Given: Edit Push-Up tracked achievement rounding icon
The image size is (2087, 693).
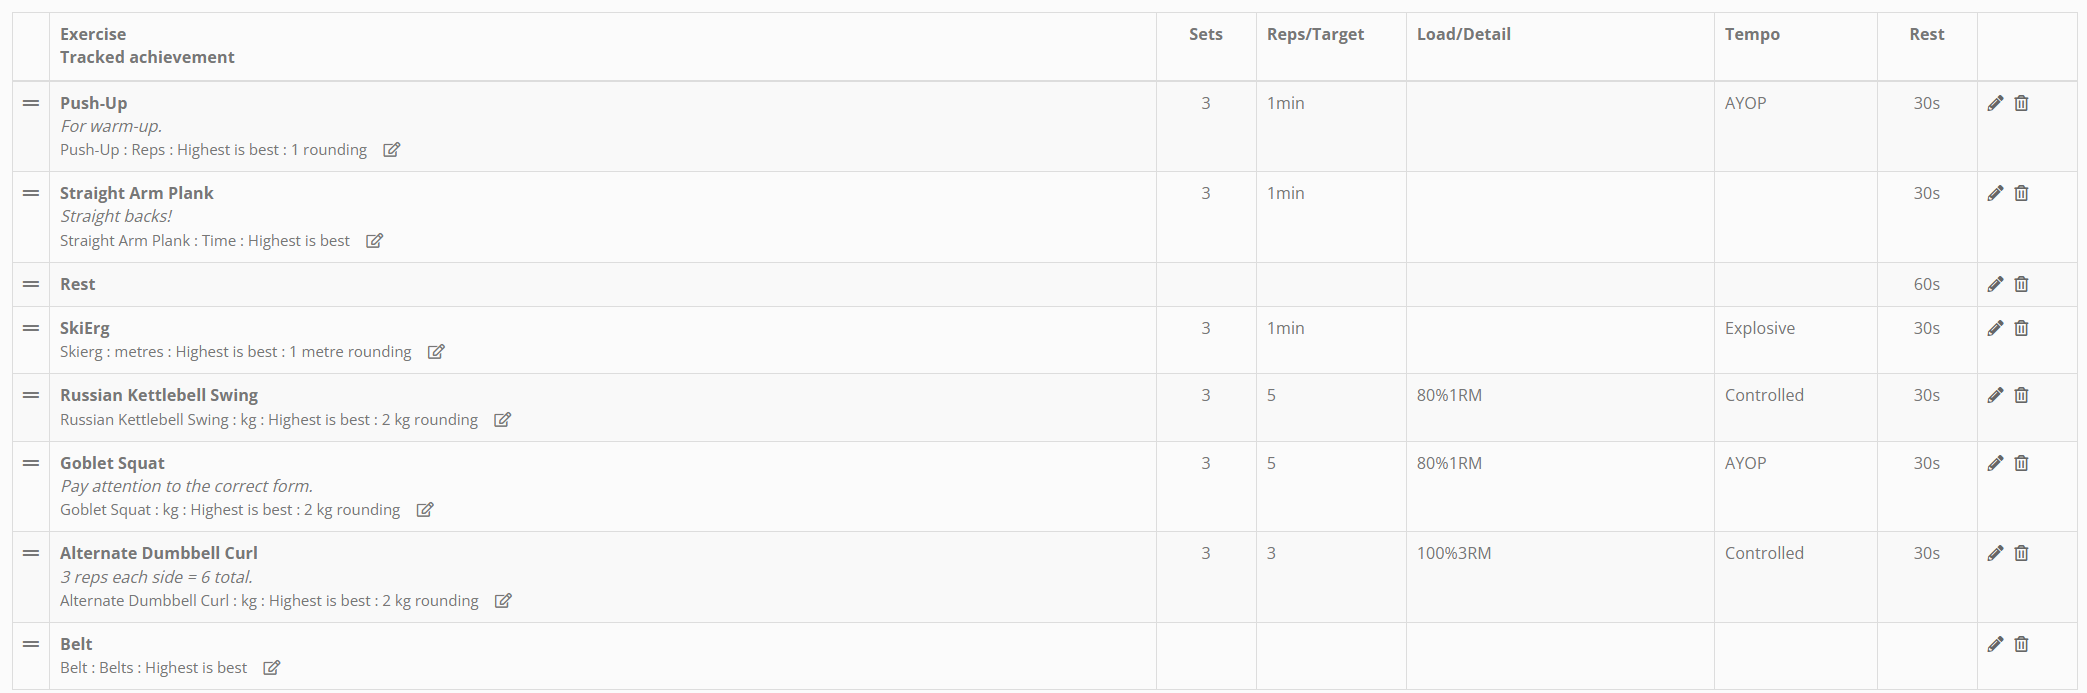Looking at the screenshot, I should coord(392,150).
